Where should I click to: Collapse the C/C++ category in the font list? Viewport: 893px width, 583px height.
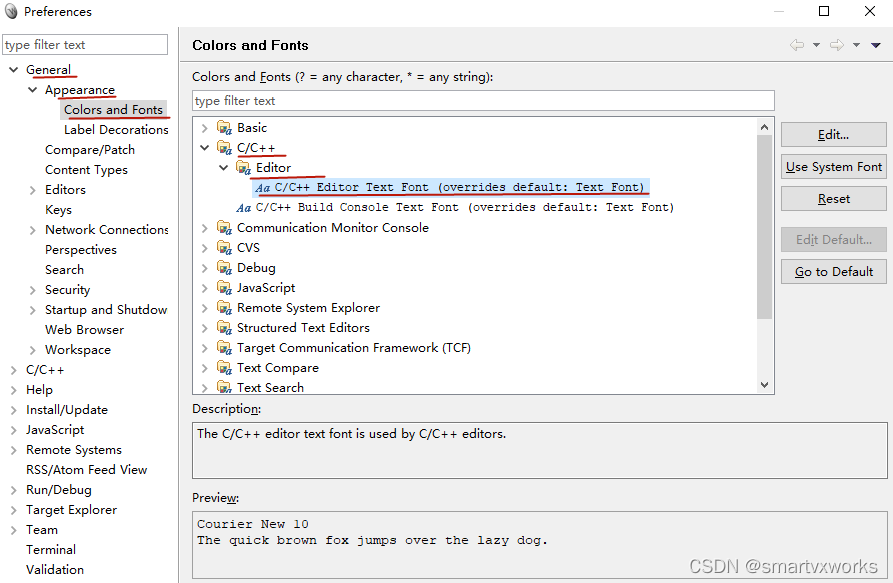point(205,147)
